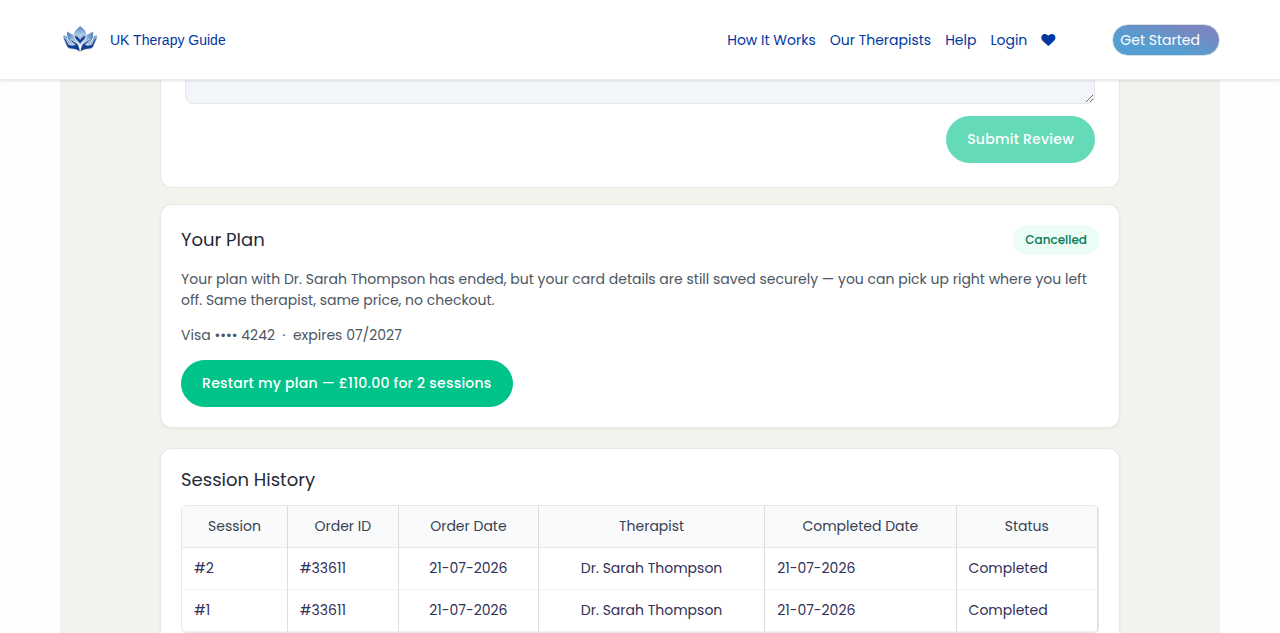This screenshot has height=633, width=1280.
Task: Click Dr. Sarah Thompson in session #1 row
Action: [651, 610]
